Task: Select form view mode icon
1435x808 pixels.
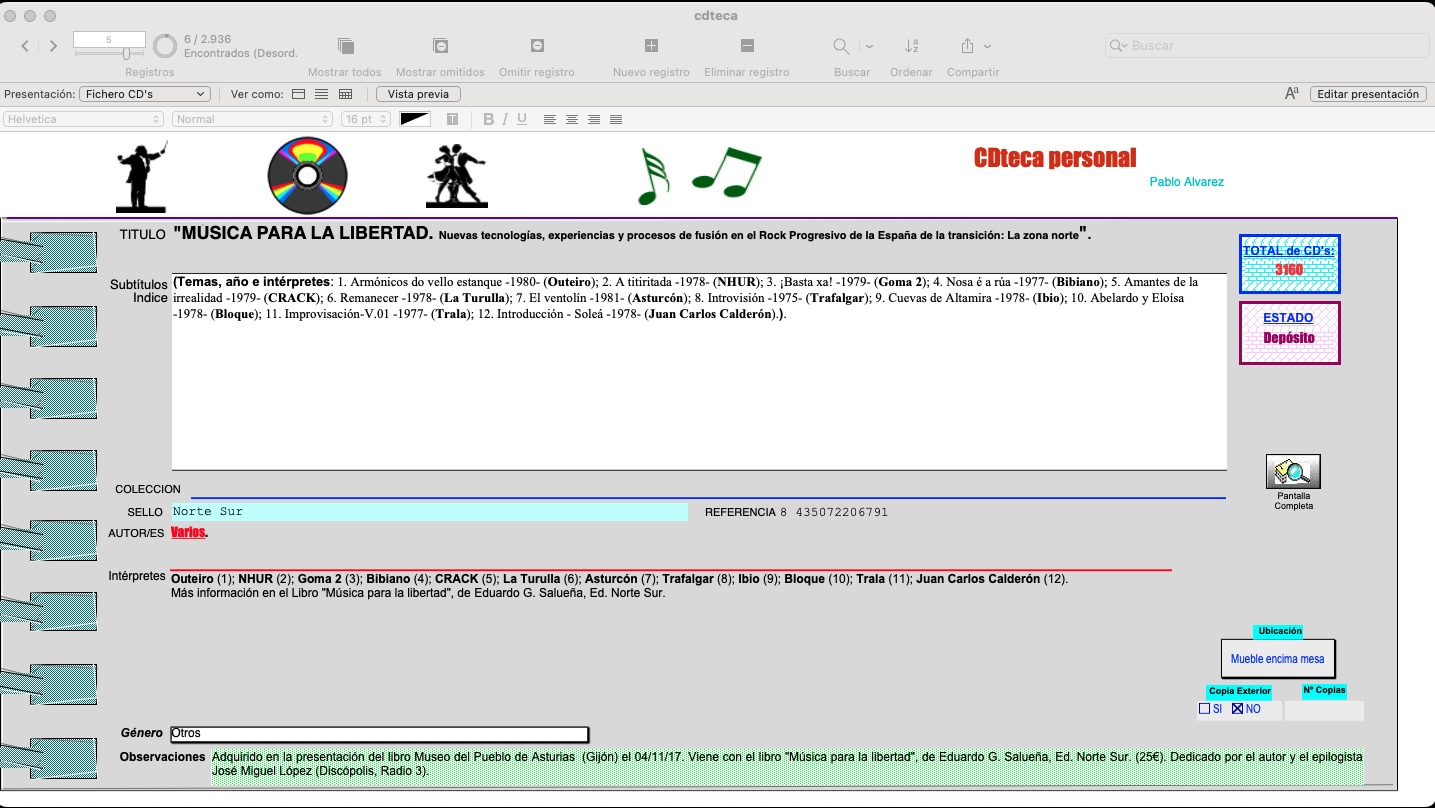Action: pyautogui.click(x=298, y=94)
